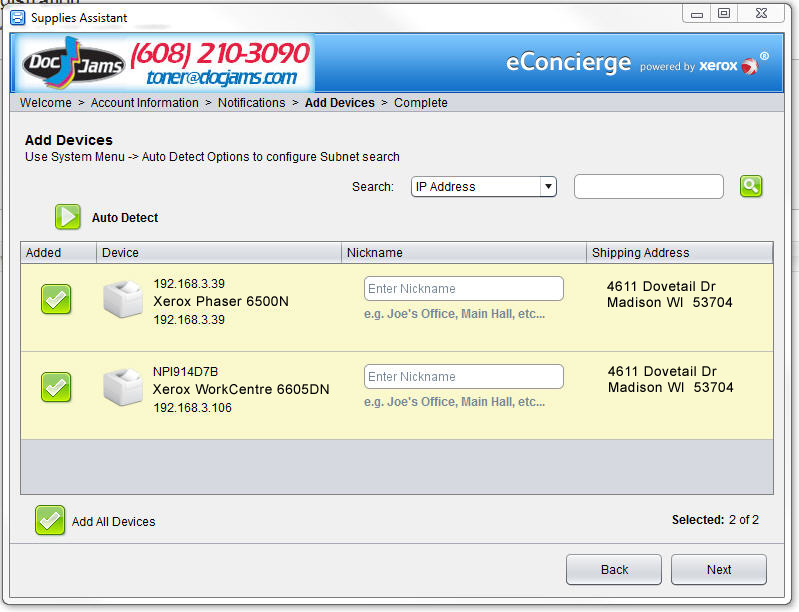Go to Notifications breadcrumb step
The width and height of the screenshot is (799, 612).
(251, 103)
